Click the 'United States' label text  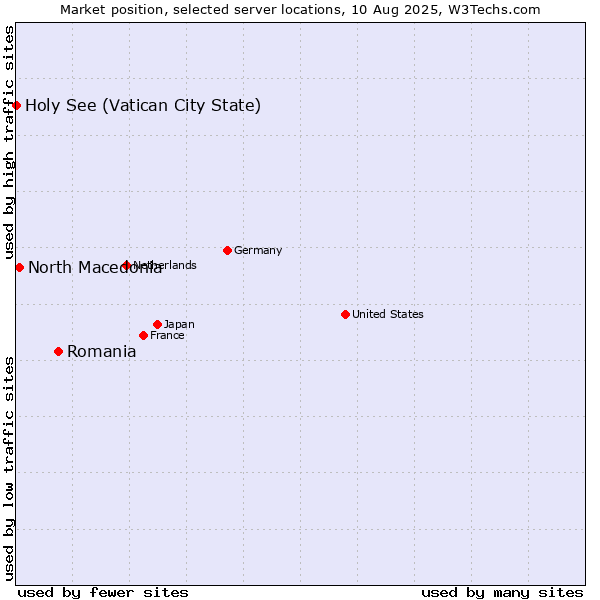point(388,314)
